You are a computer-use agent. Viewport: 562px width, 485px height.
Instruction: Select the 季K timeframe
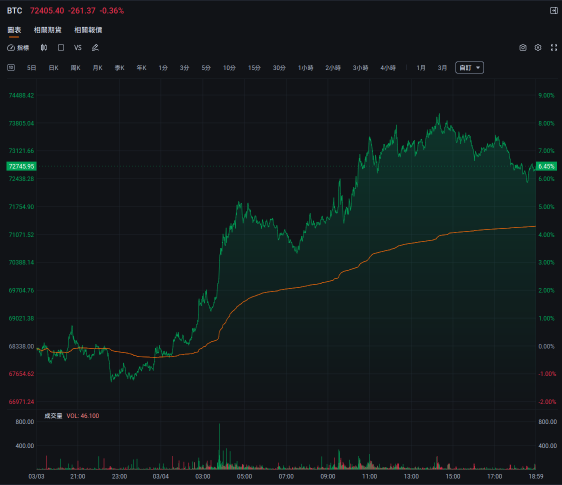point(119,68)
